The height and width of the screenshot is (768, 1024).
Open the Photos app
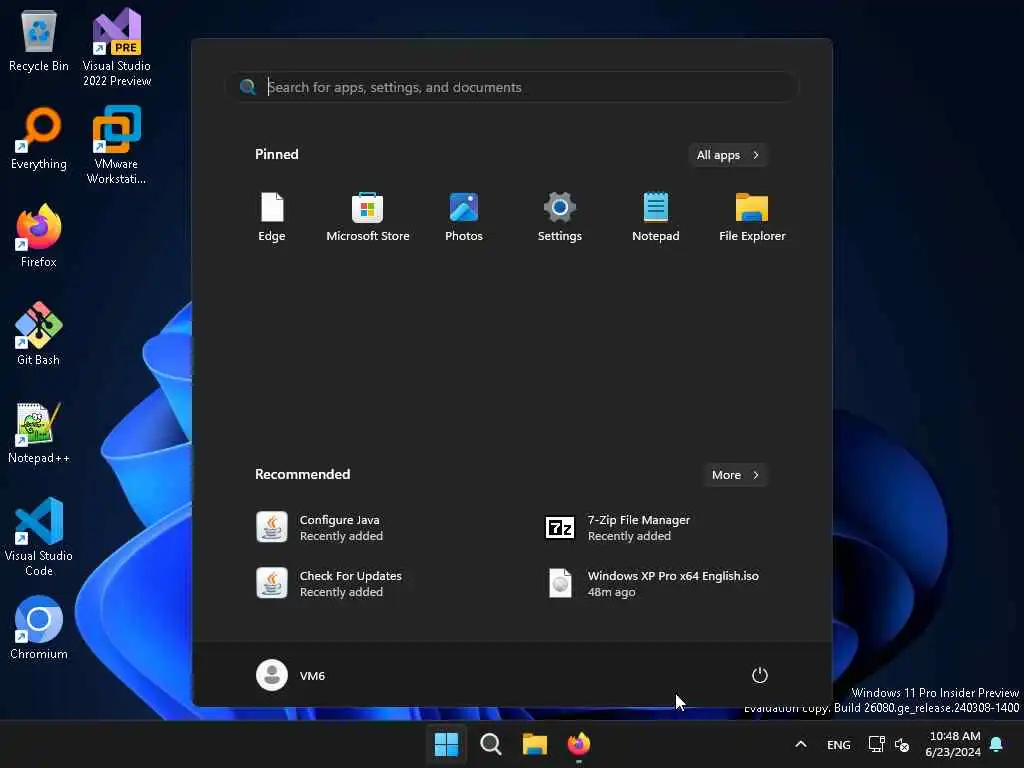[464, 217]
